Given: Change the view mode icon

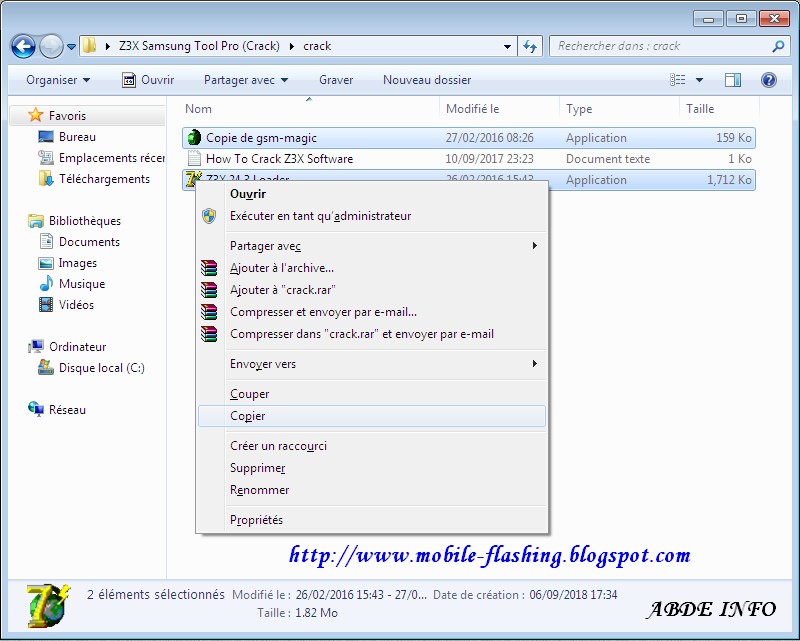Looking at the screenshot, I should (678, 80).
